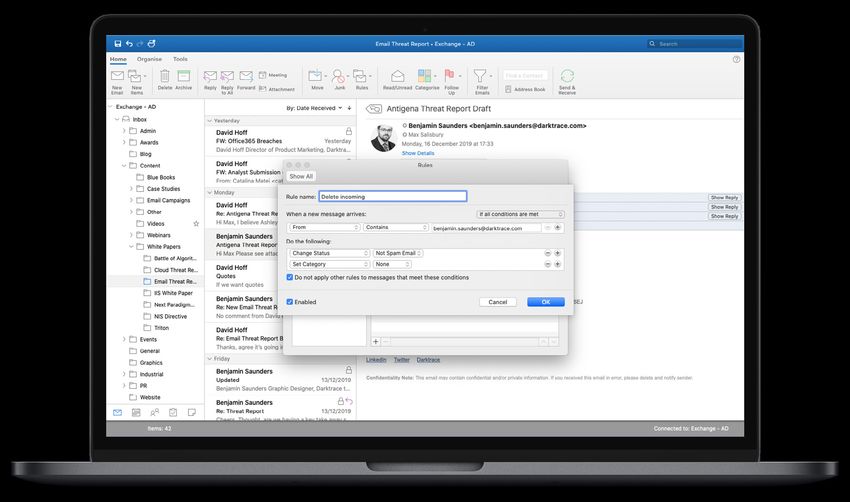Open the Set Category action dropdown
Image resolution: width=850 pixels, height=502 pixels.
point(329,264)
